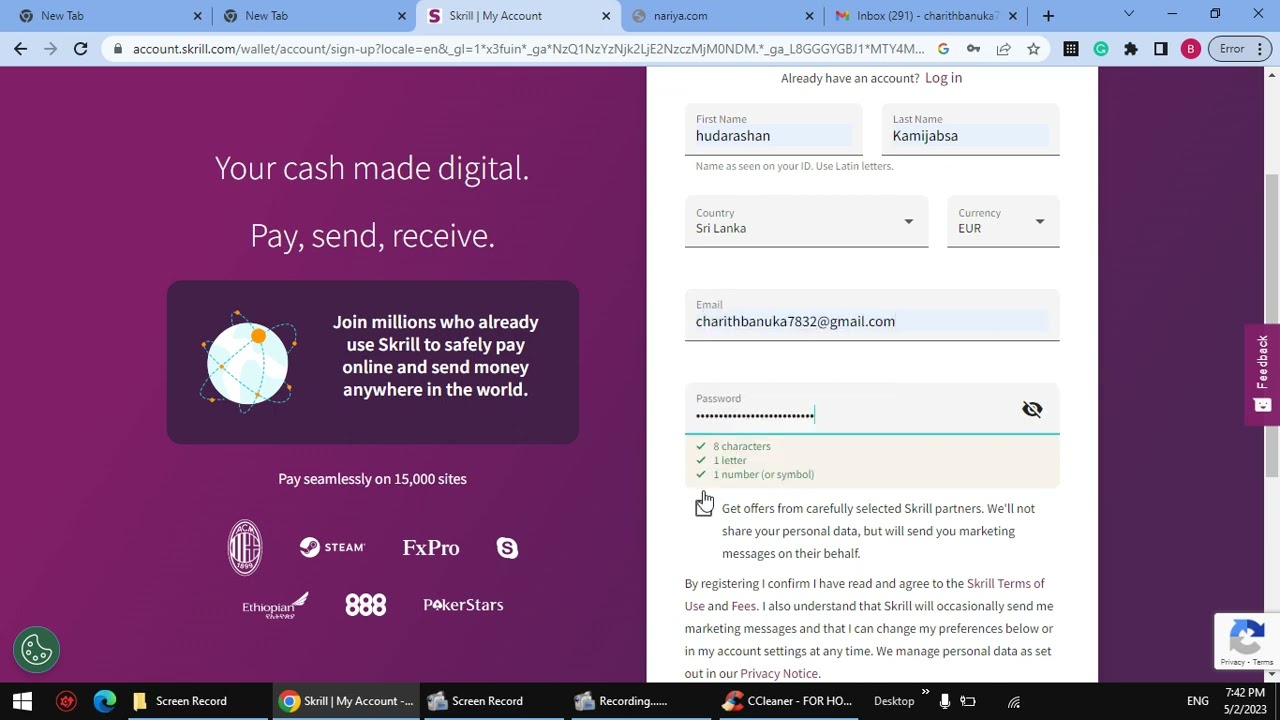The width and height of the screenshot is (1280, 720).
Task: Open the network tray icon
Action: 1014,701
